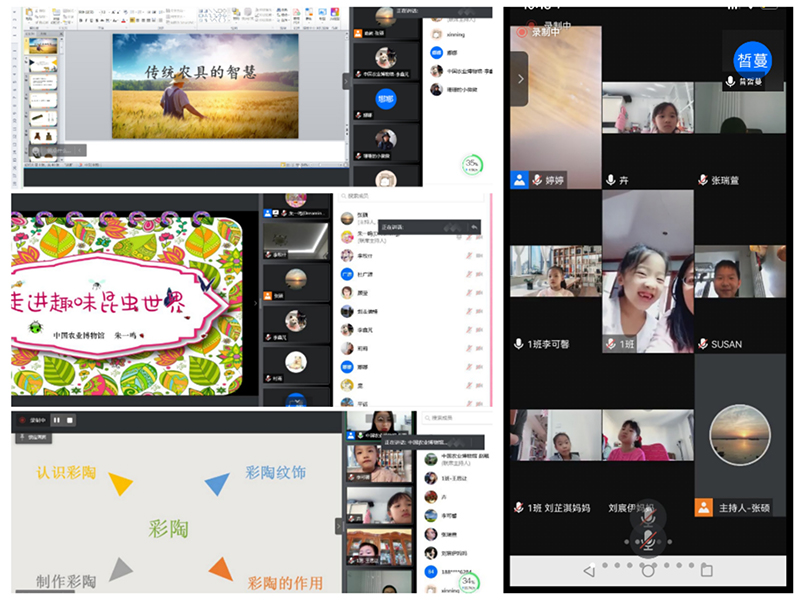Tap the 录制中 recording indicator on phone
The width and height of the screenshot is (800, 600).
click(539, 32)
